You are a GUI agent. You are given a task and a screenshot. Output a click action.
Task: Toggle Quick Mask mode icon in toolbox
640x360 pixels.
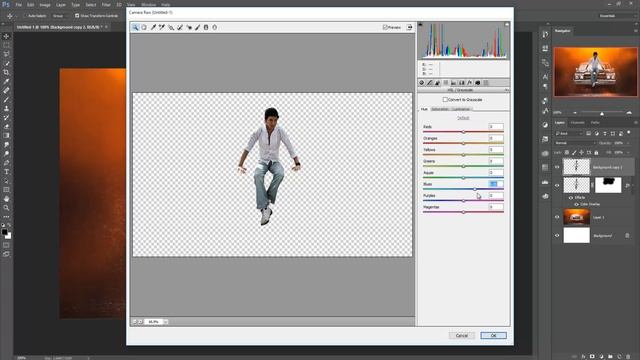[6, 245]
